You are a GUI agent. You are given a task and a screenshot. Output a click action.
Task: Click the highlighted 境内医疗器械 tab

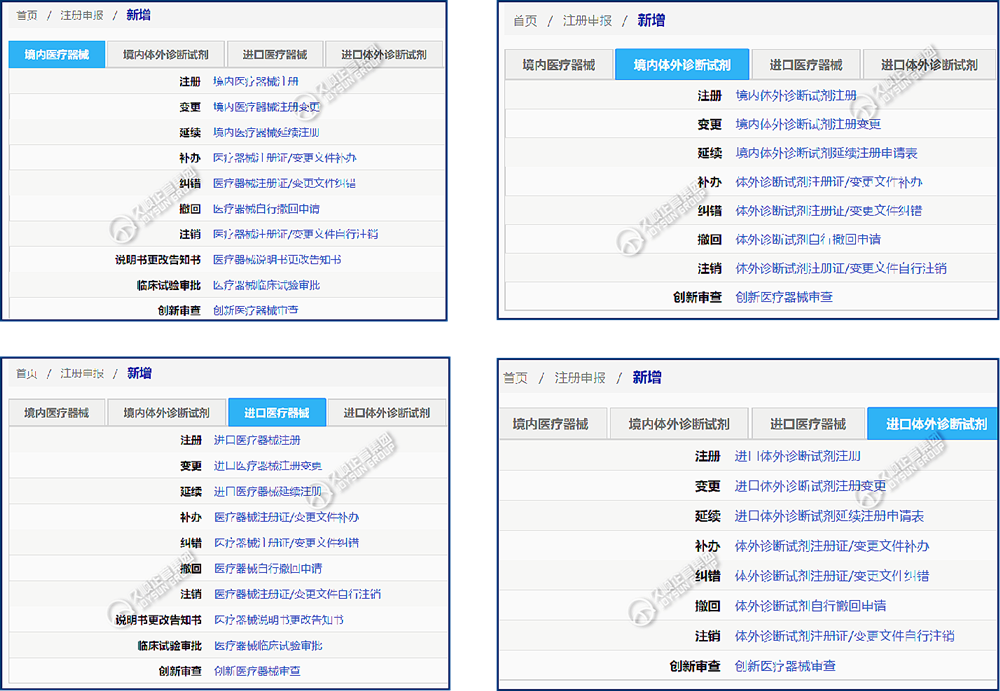coord(57,55)
